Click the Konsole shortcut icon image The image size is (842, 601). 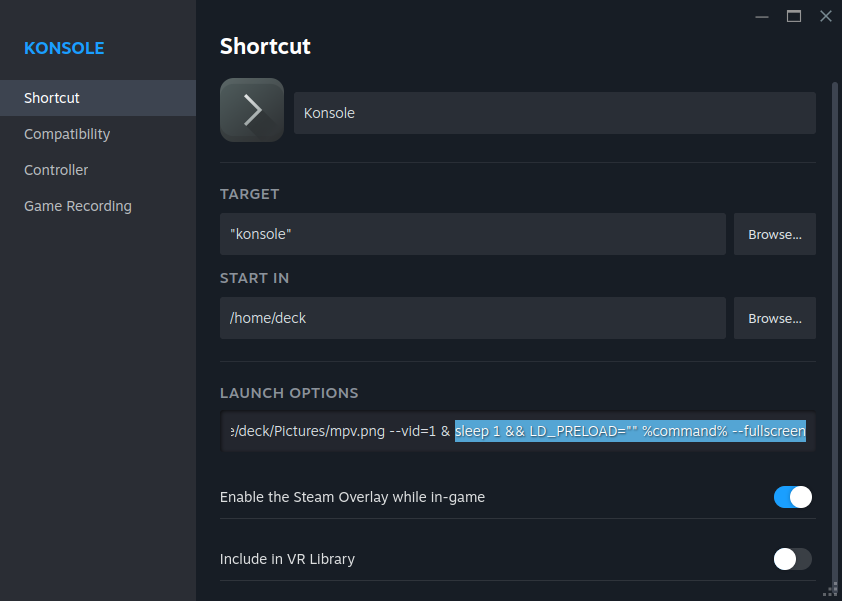click(252, 110)
